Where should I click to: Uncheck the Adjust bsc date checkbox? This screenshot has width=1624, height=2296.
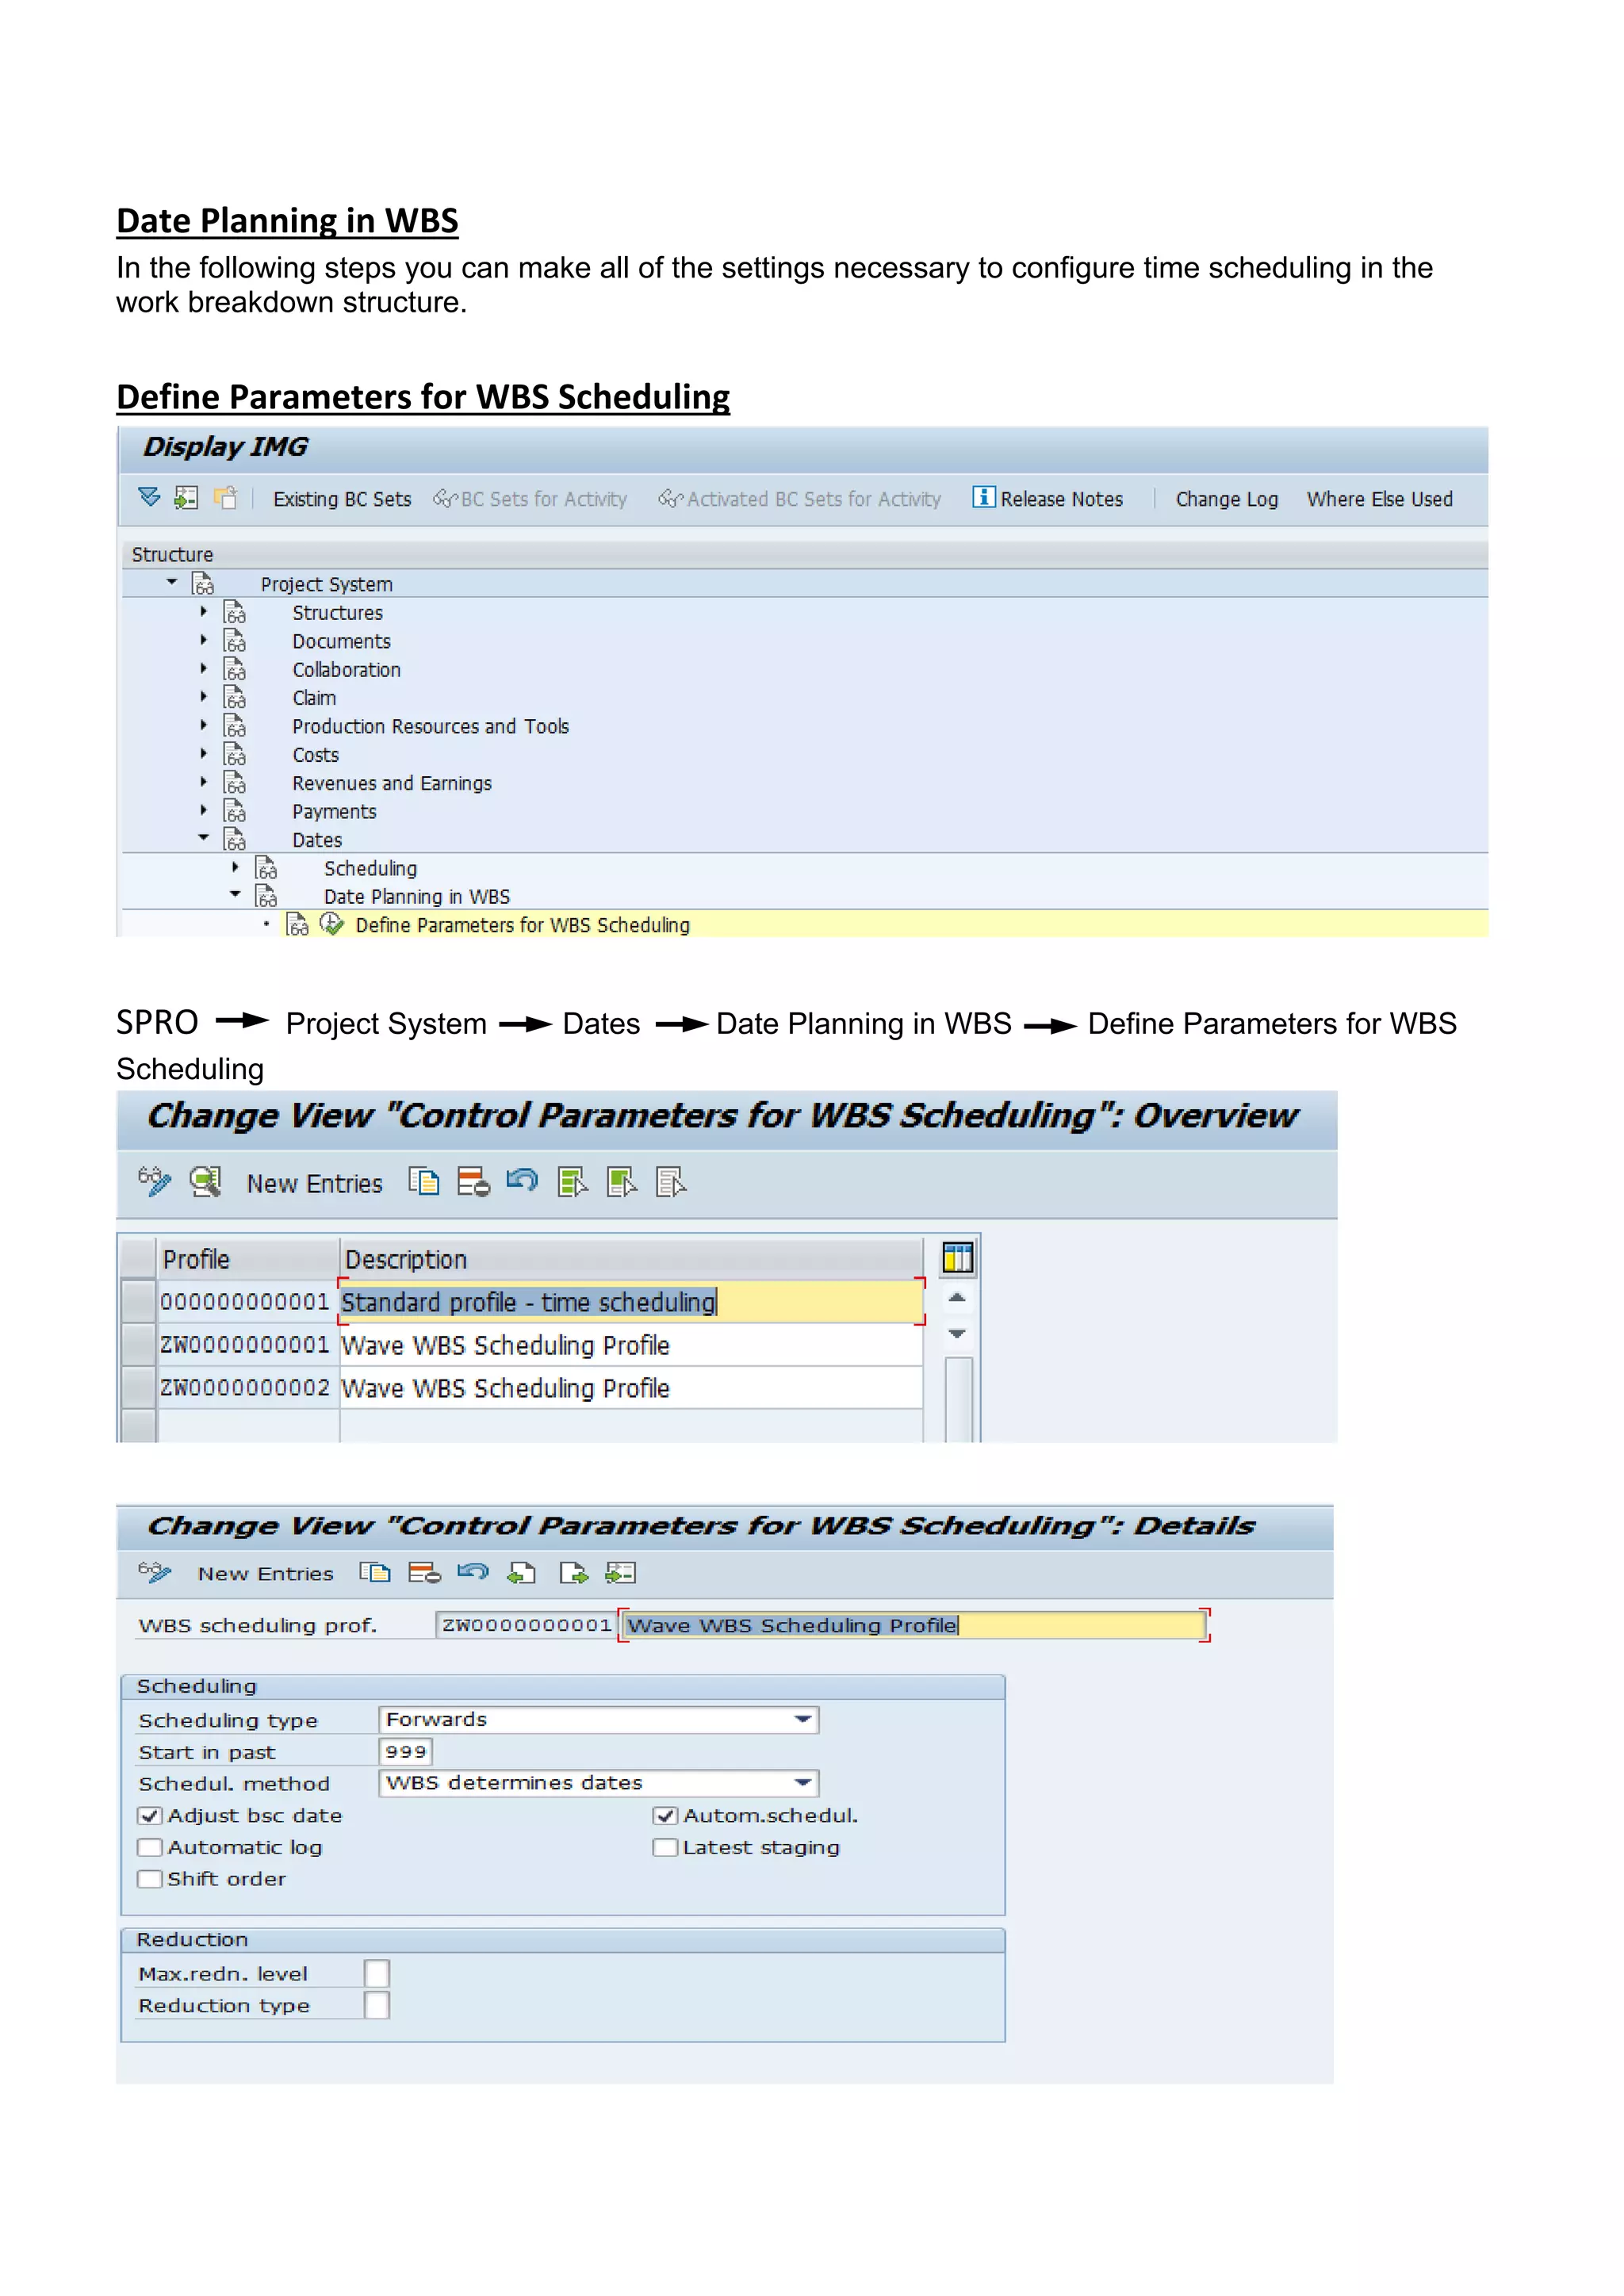click(x=150, y=1815)
